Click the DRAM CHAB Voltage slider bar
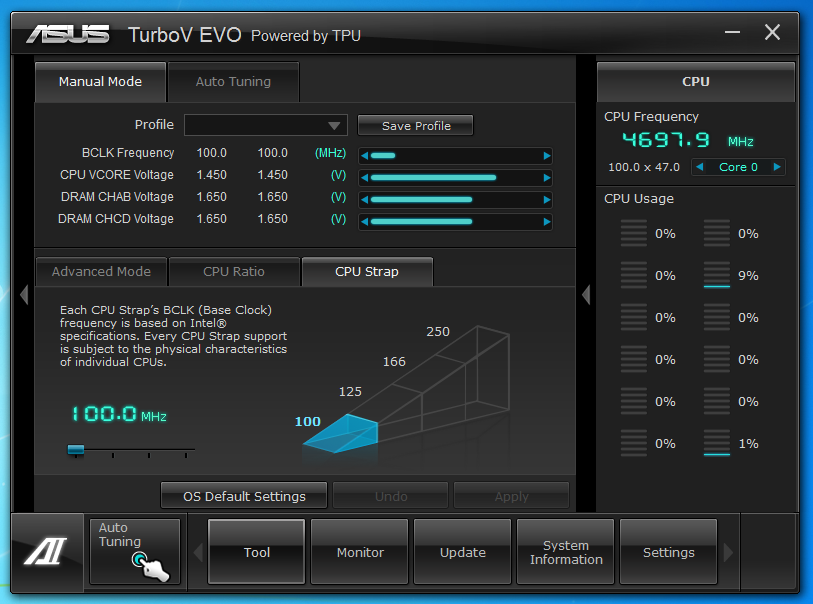 tap(455, 200)
